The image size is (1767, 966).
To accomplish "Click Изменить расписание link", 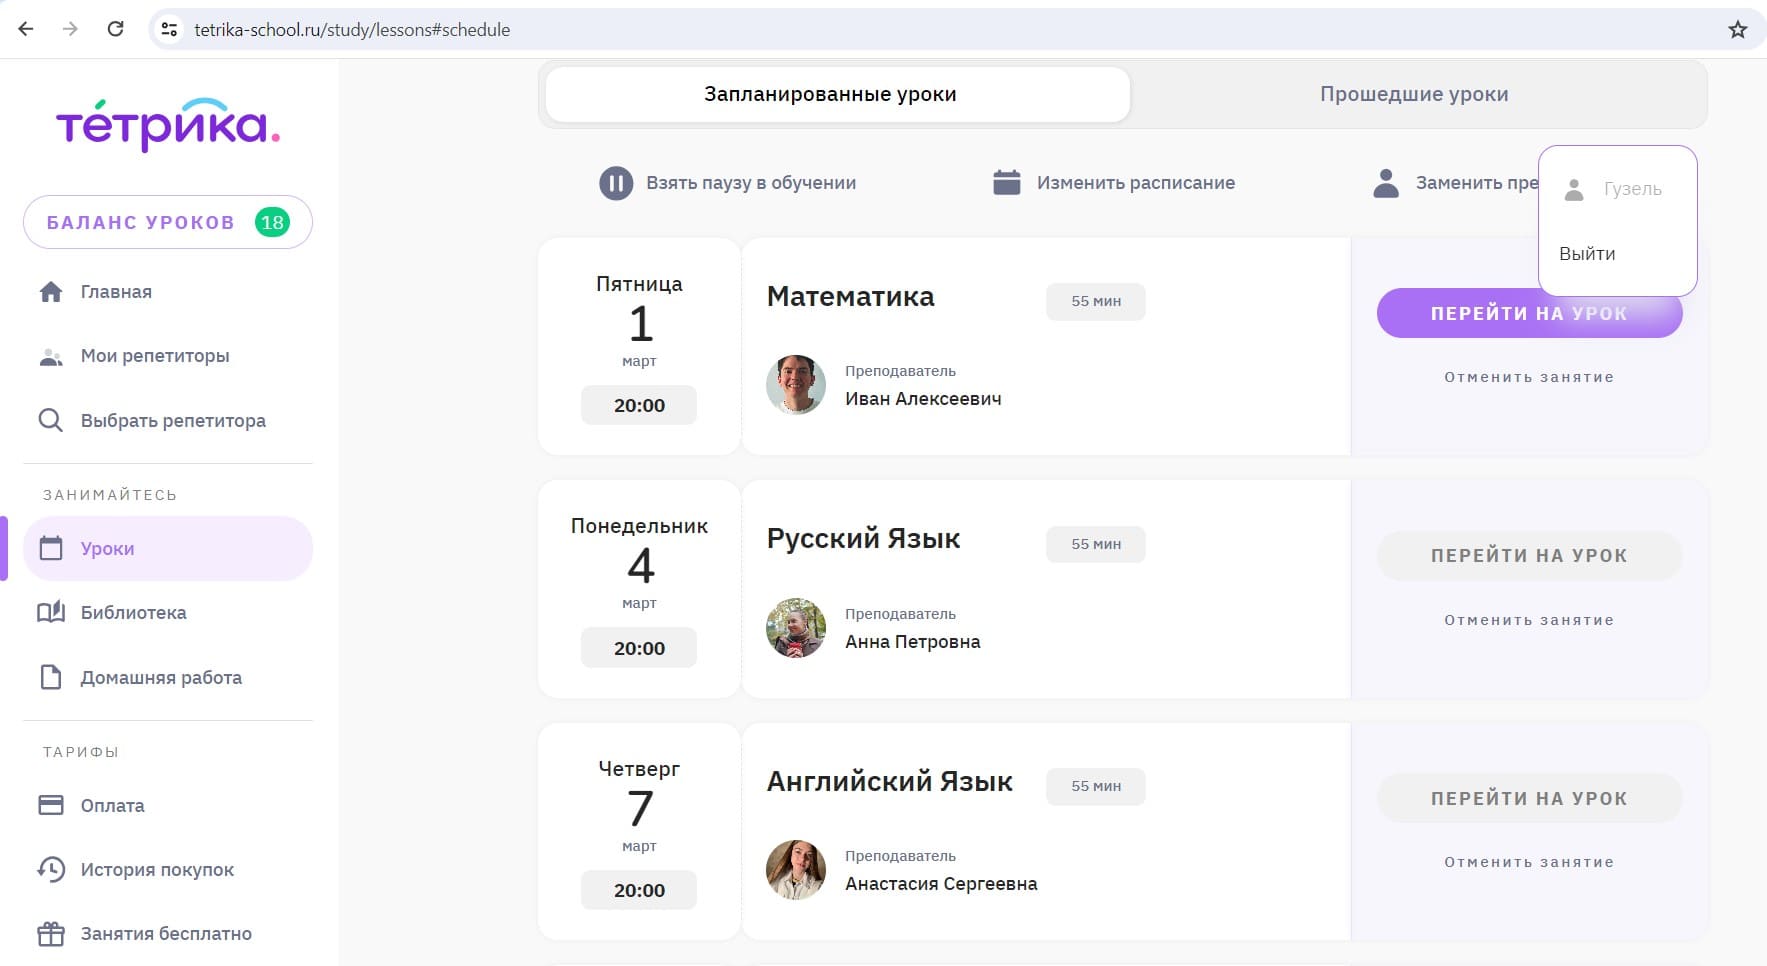I will [1136, 183].
